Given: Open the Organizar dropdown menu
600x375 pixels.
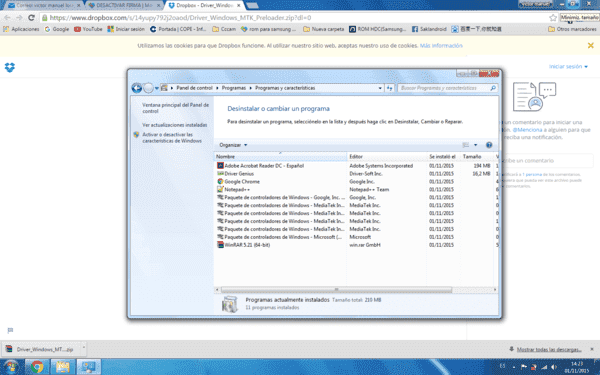Looking at the screenshot, I should [x=233, y=145].
